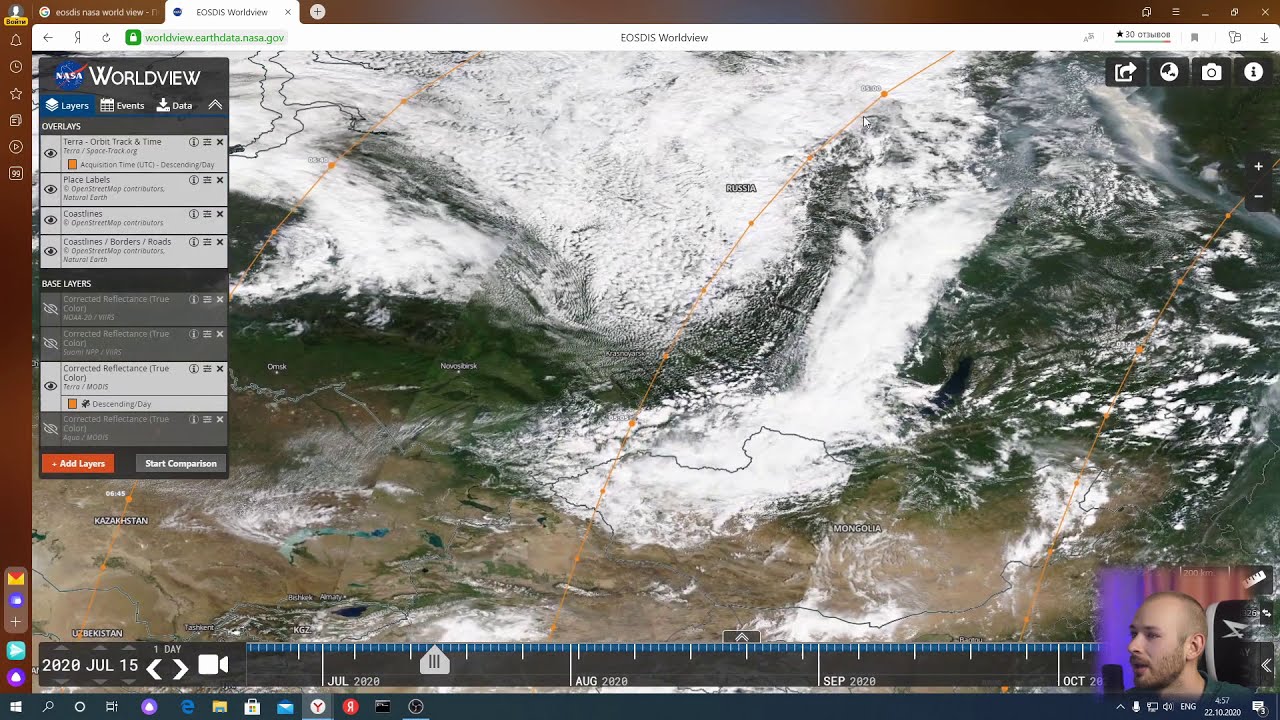Show the NOAA-20 / VIIRS reflectance layer

pyautogui.click(x=50, y=309)
